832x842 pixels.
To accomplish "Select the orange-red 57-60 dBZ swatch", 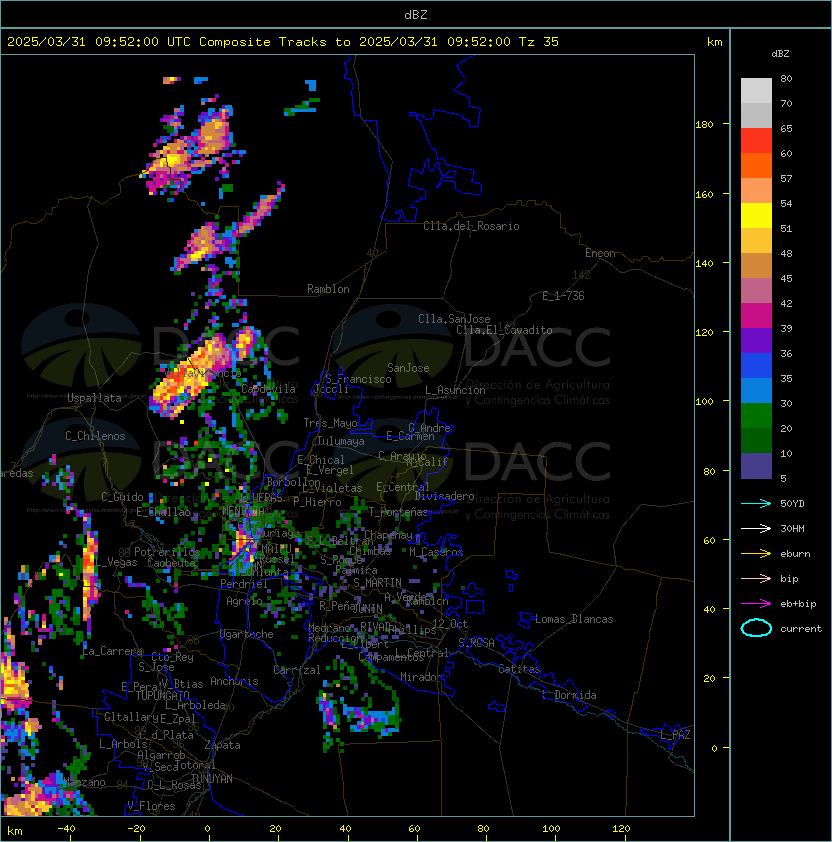I will (x=756, y=166).
